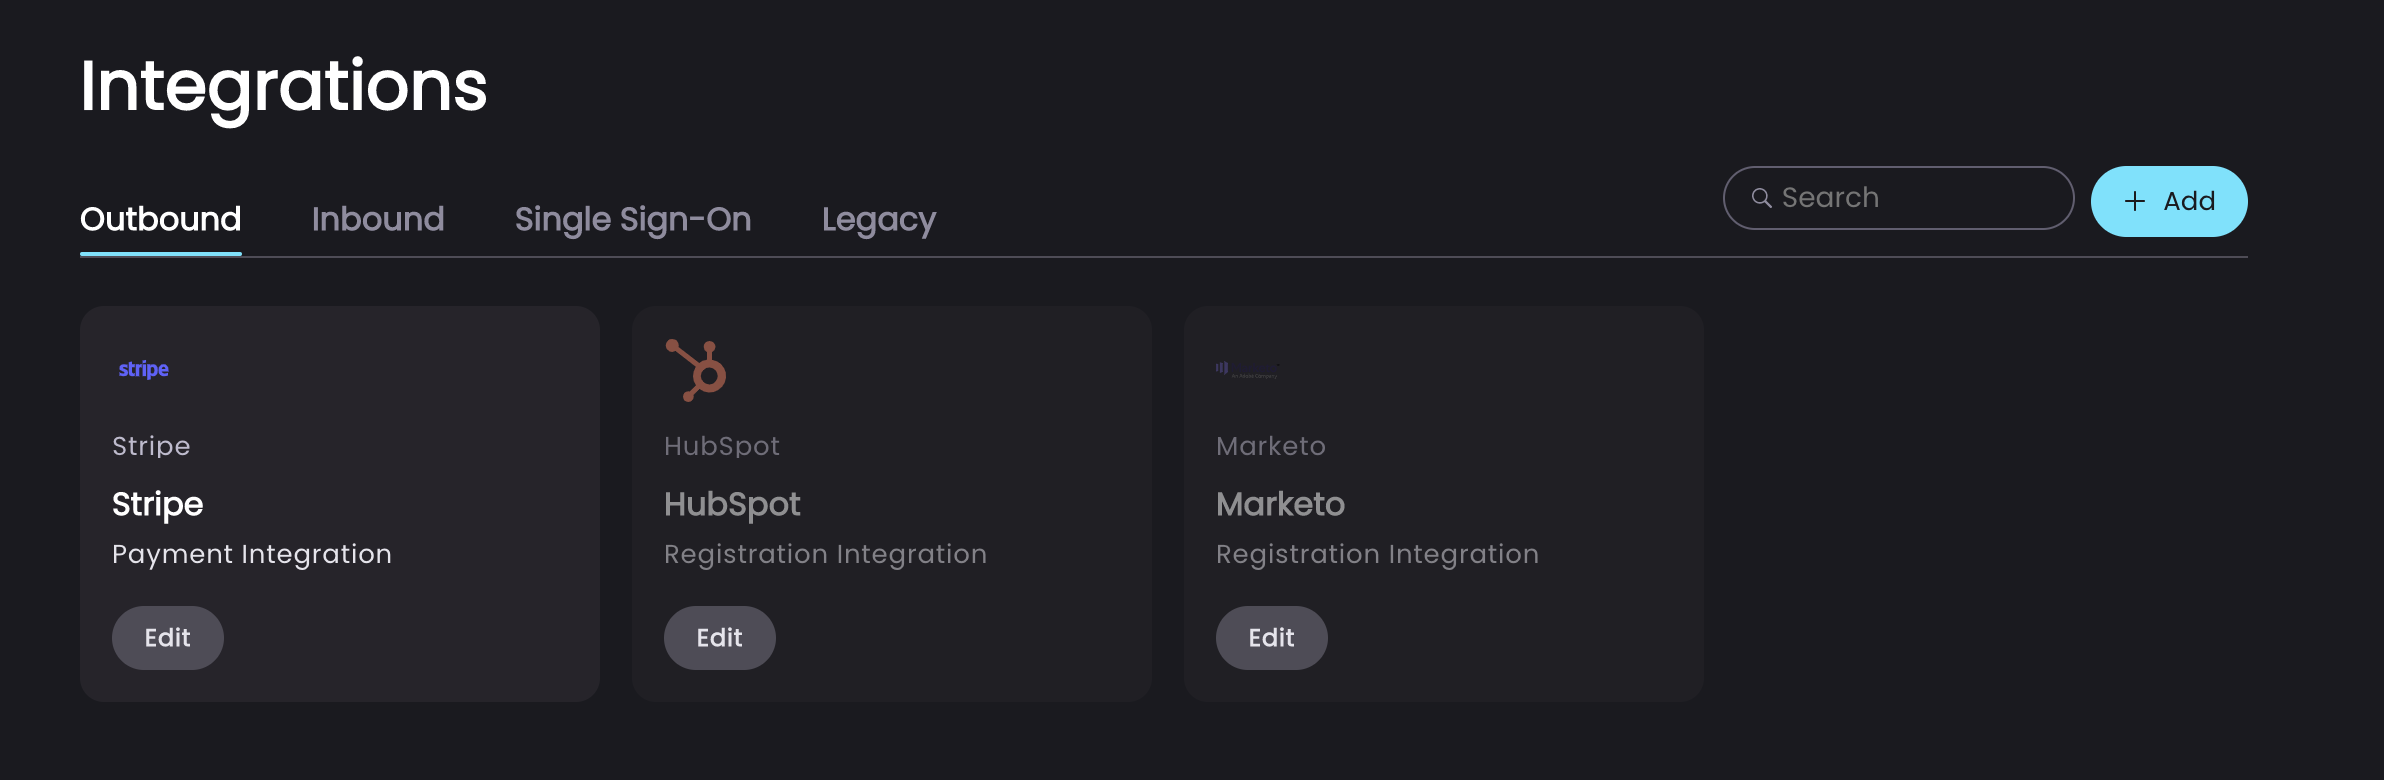Click Registration Integration text under HubSpot
Screen dimensions: 2384x780
pos(825,554)
